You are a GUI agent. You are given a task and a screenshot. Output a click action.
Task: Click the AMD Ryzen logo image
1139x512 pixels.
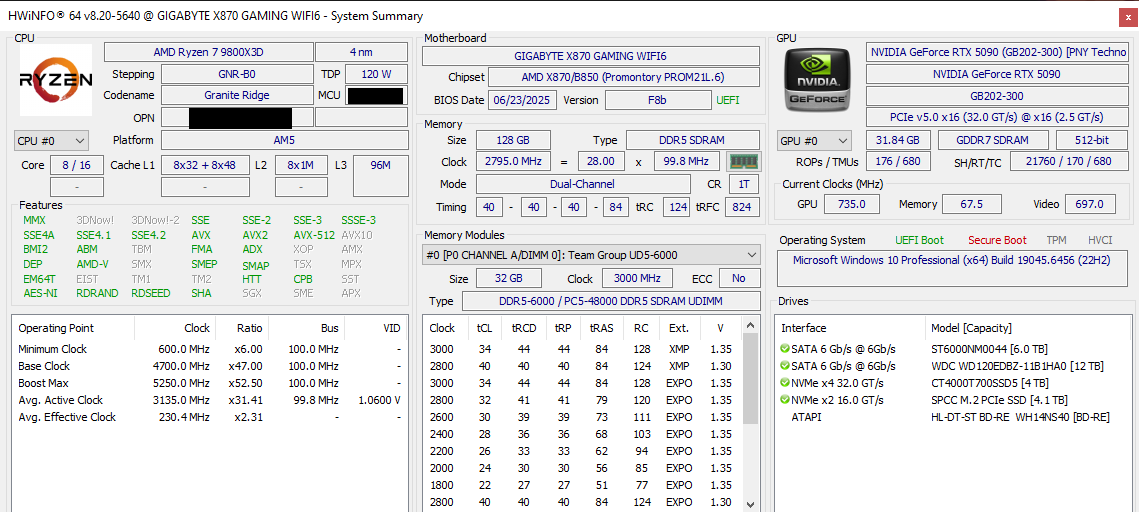point(56,80)
